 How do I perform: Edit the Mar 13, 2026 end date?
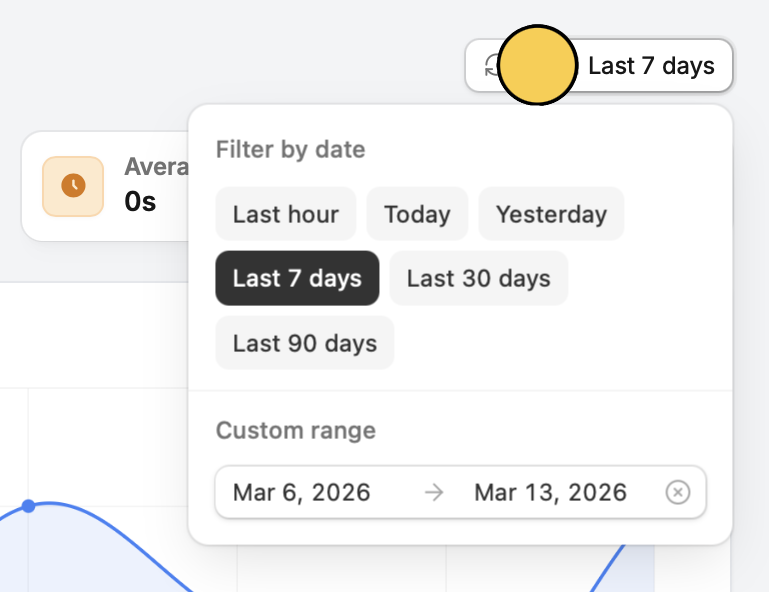pyautogui.click(x=550, y=492)
